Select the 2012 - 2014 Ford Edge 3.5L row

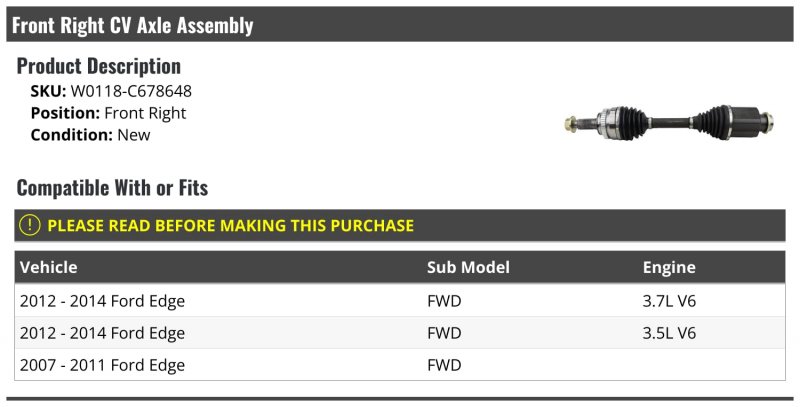pos(399,333)
